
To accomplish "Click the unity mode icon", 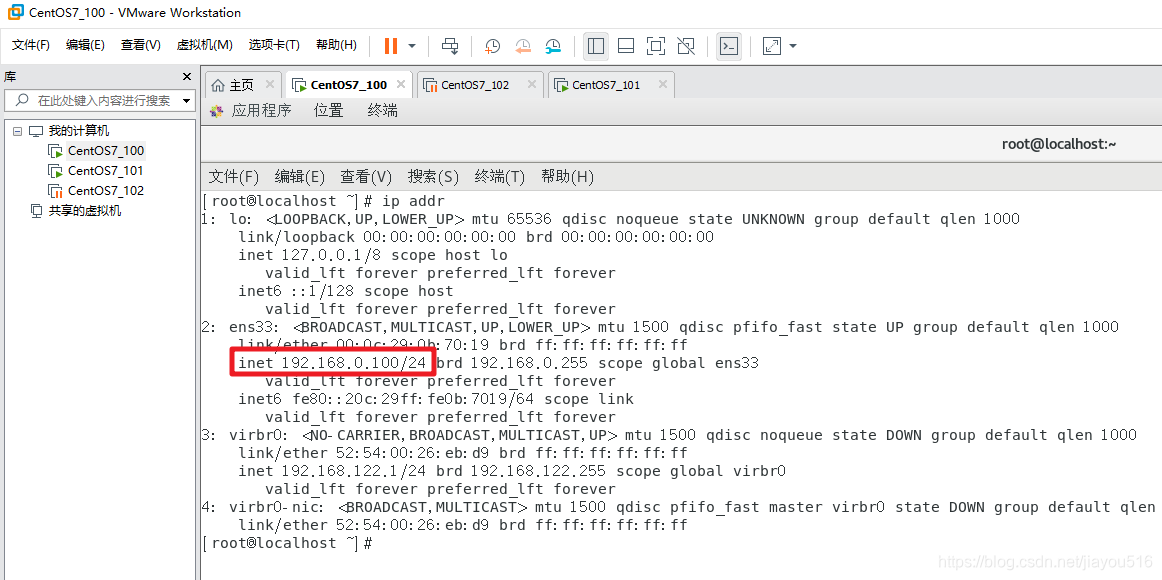I will (x=686, y=46).
